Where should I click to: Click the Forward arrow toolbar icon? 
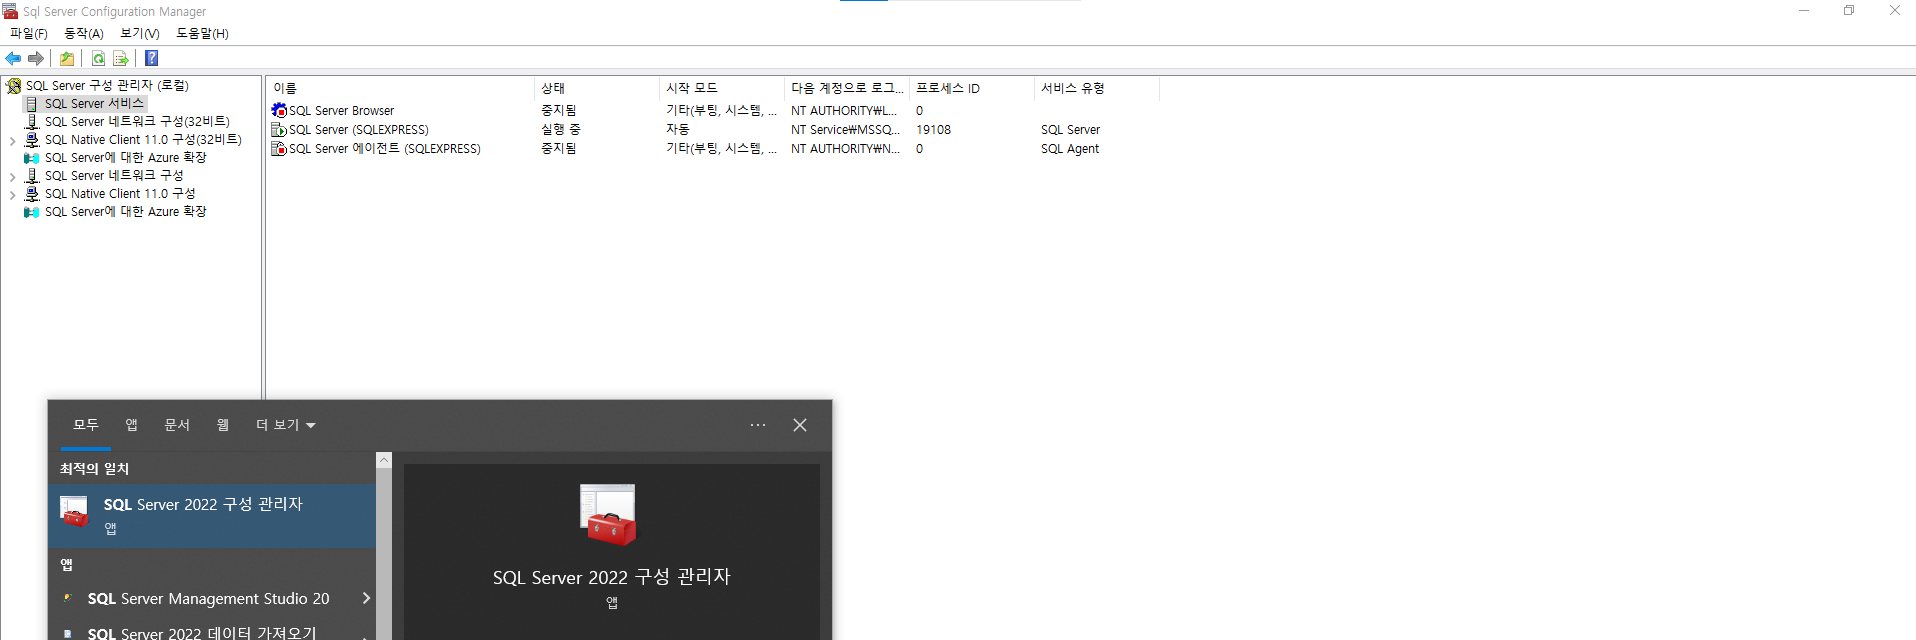pyautogui.click(x=36, y=59)
